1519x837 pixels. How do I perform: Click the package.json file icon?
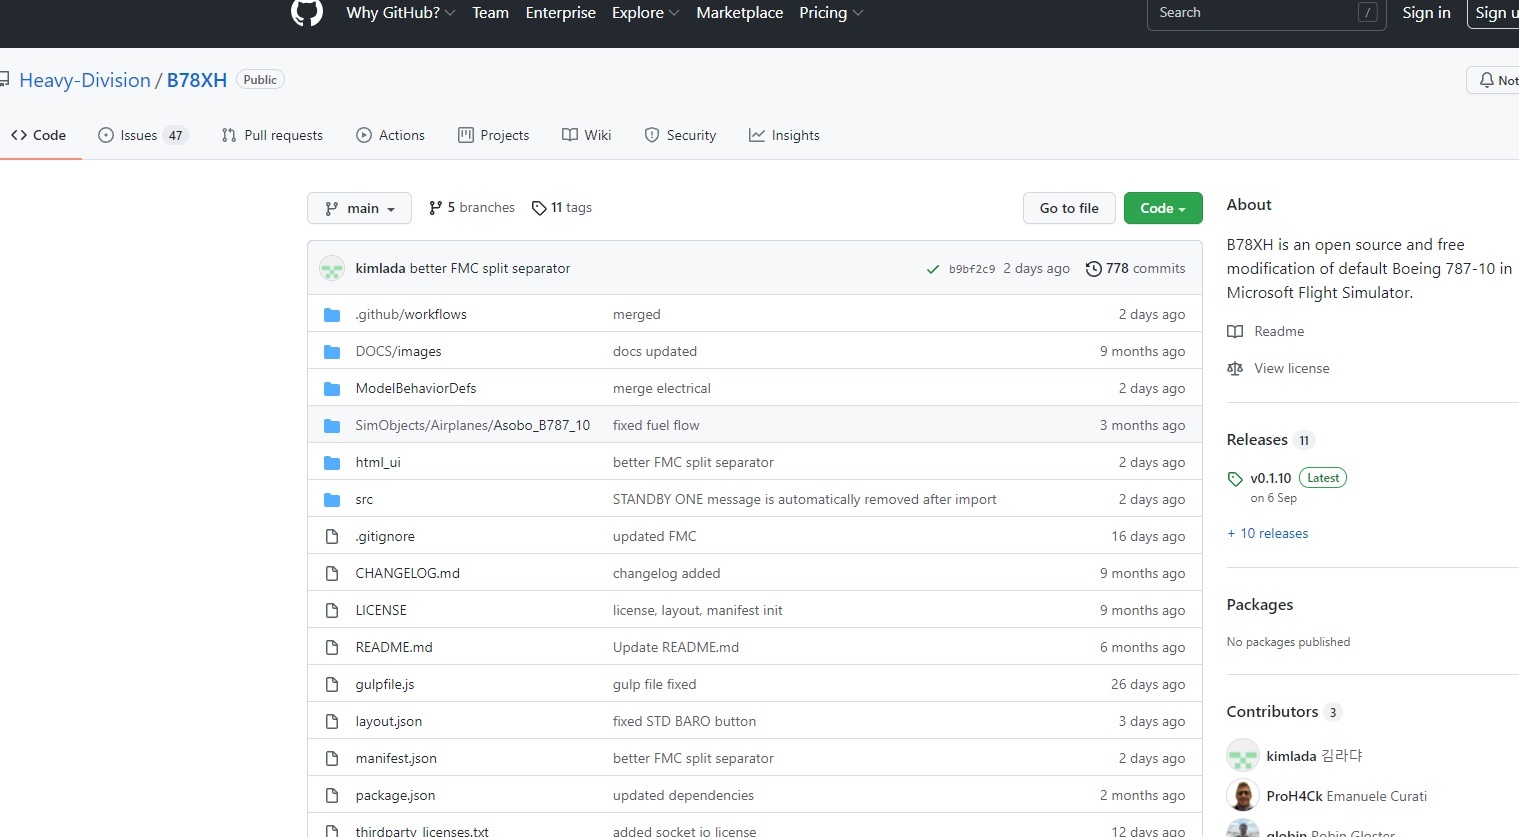click(x=332, y=796)
